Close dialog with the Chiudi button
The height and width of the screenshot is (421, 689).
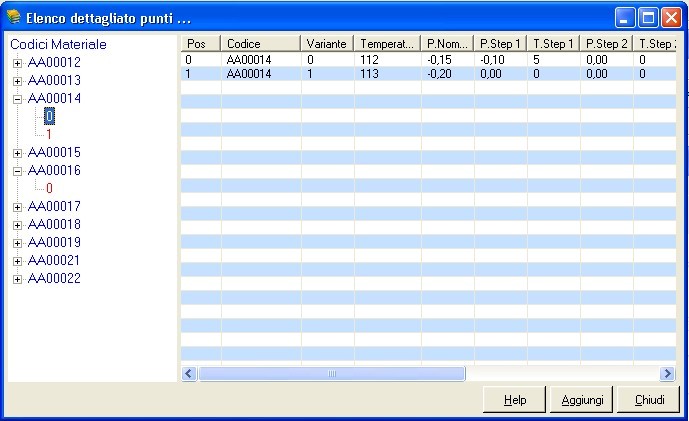pos(649,400)
